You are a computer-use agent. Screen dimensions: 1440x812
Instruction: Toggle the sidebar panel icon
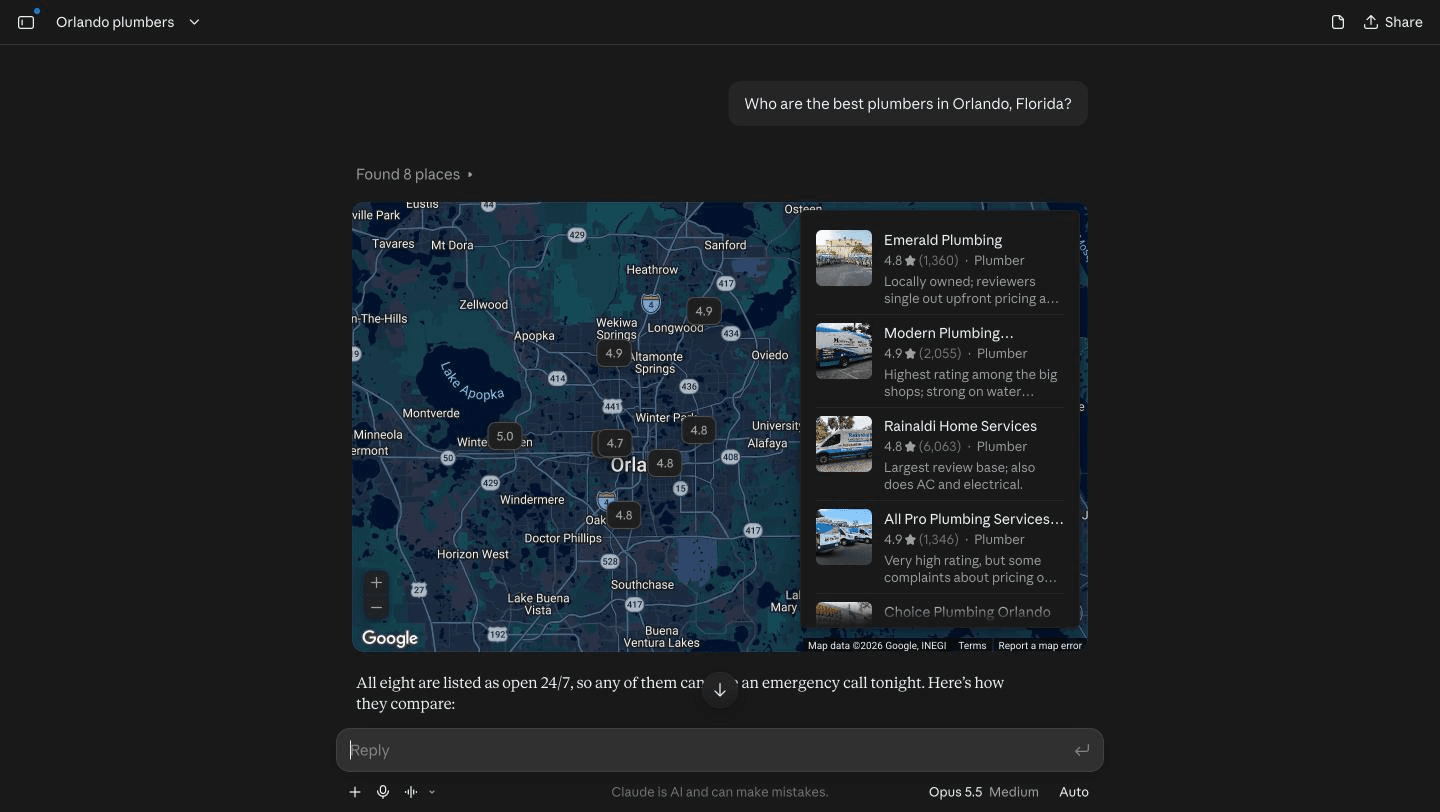point(26,22)
